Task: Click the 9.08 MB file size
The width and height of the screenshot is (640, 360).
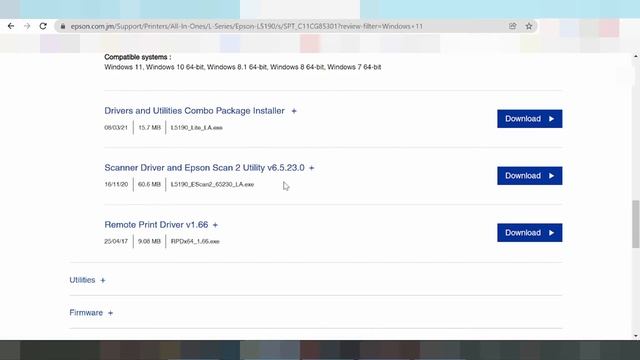Action: (149, 242)
